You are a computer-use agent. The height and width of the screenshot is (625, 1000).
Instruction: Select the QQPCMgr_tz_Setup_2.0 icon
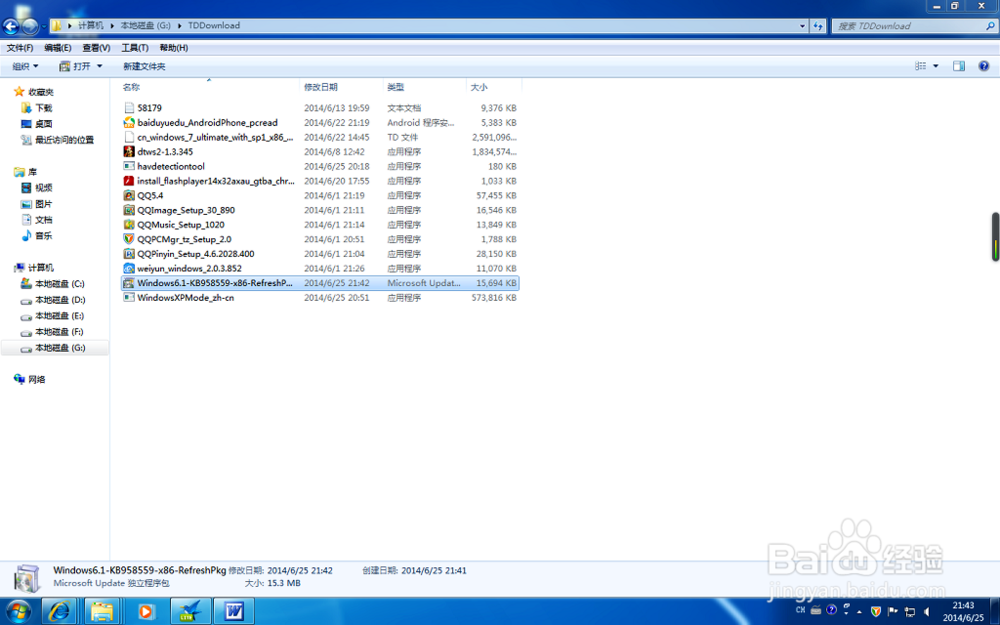pos(129,239)
